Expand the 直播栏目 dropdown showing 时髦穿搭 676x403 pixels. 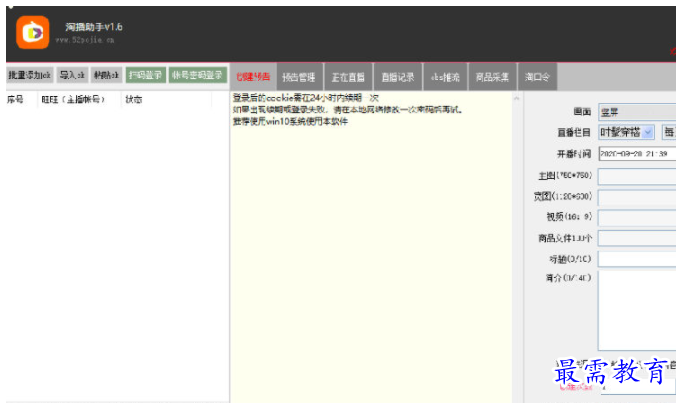tap(626, 132)
